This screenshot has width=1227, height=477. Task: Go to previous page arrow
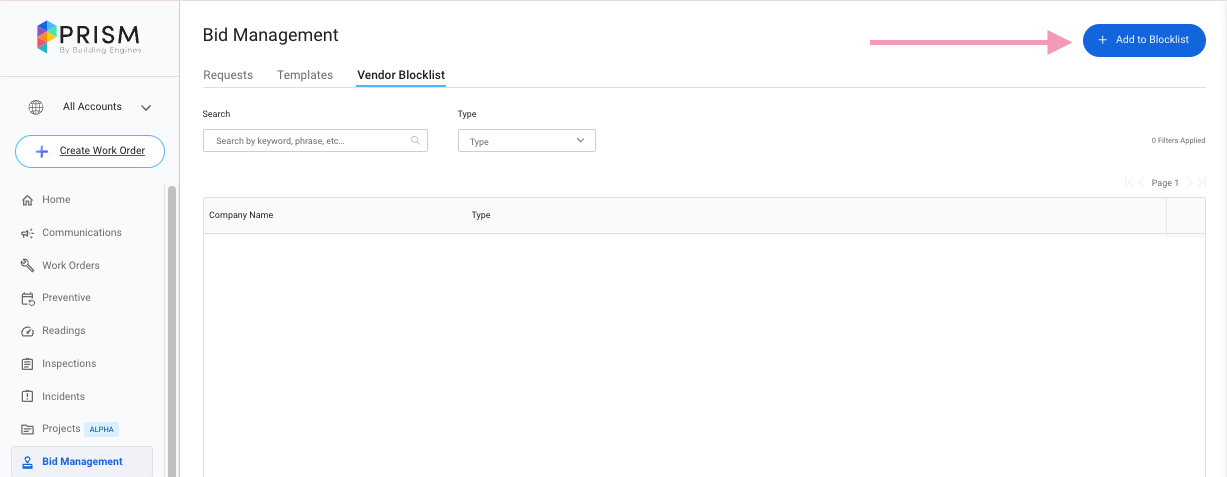point(1141,183)
